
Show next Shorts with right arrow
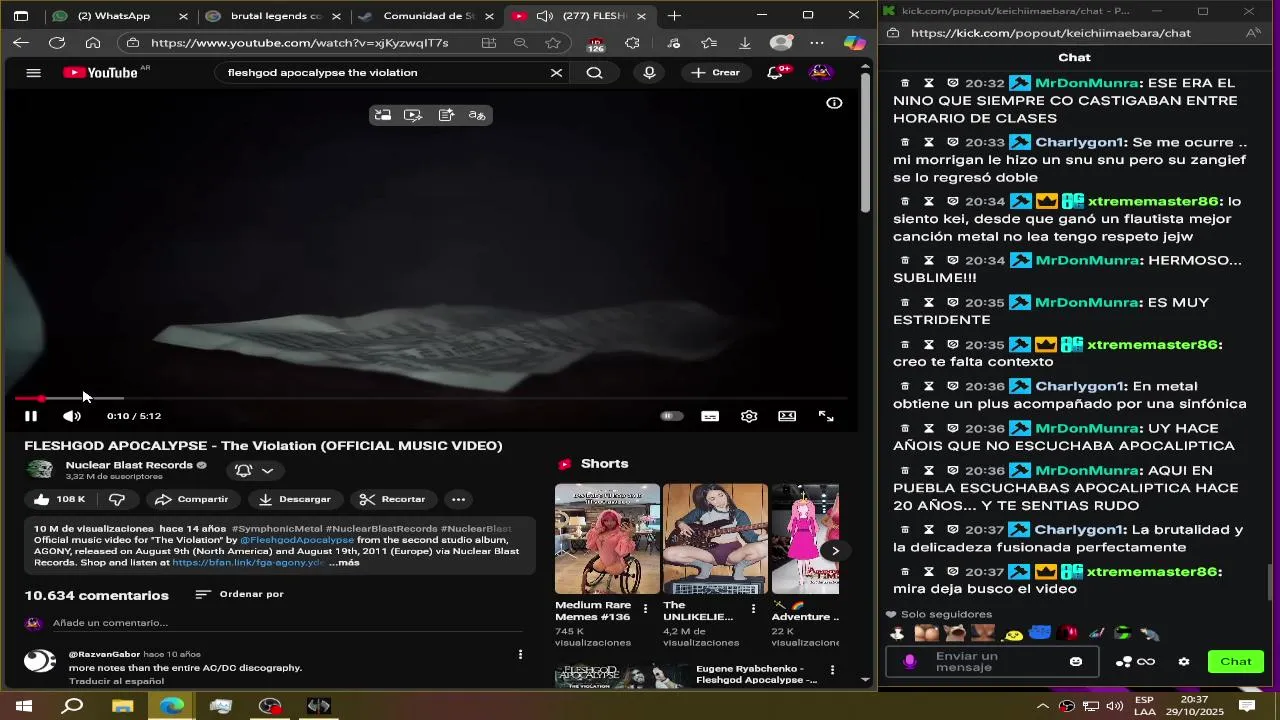coord(835,550)
